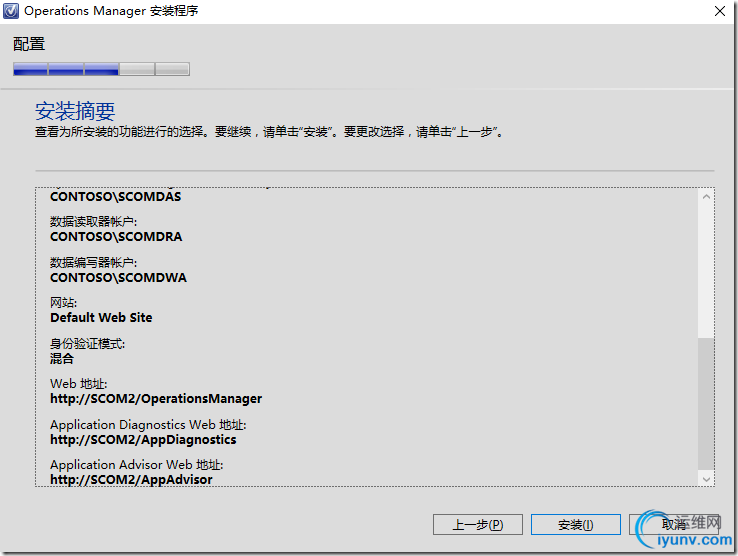Select the Default Web Site value
The image size is (738, 556).
[101, 318]
